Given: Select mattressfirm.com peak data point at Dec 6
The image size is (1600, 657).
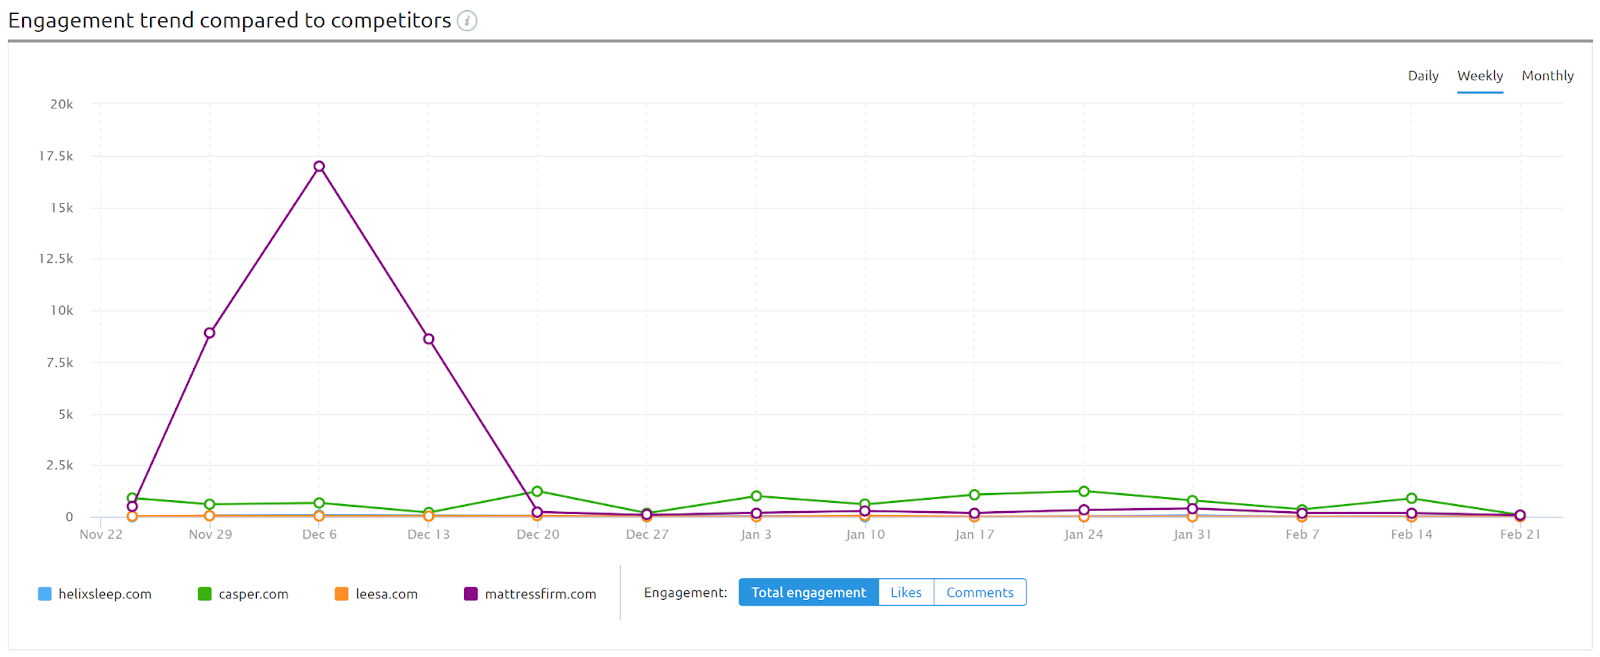Looking at the screenshot, I should (x=319, y=165).
